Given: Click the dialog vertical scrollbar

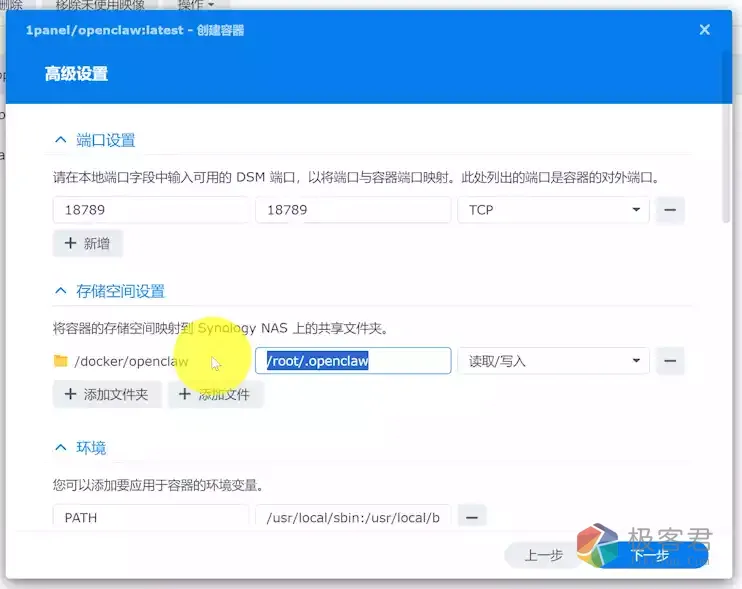Looking at the screenshot, I should click(x=726, y=137).
